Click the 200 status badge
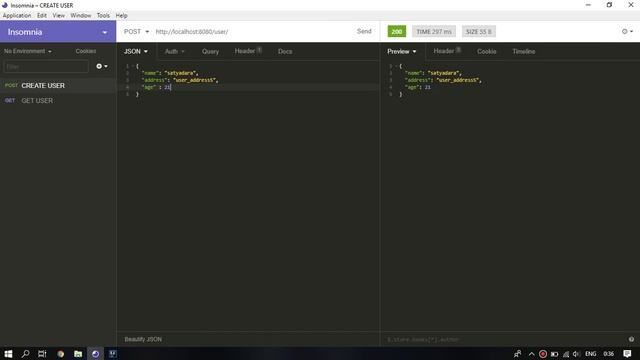This screenshot has width=640, height=360. click(x=397, y=31)
